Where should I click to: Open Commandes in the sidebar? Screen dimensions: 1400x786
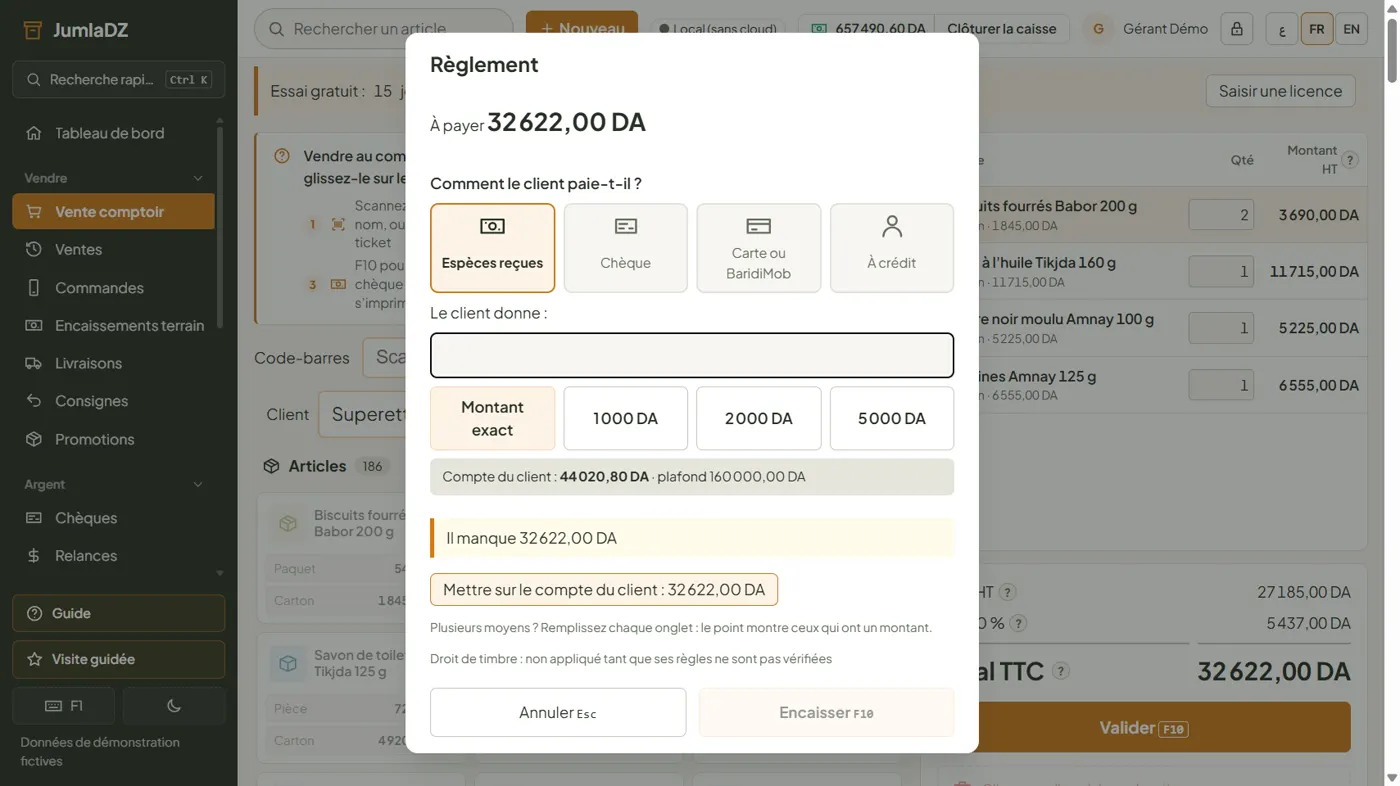(x=114, y=288)
